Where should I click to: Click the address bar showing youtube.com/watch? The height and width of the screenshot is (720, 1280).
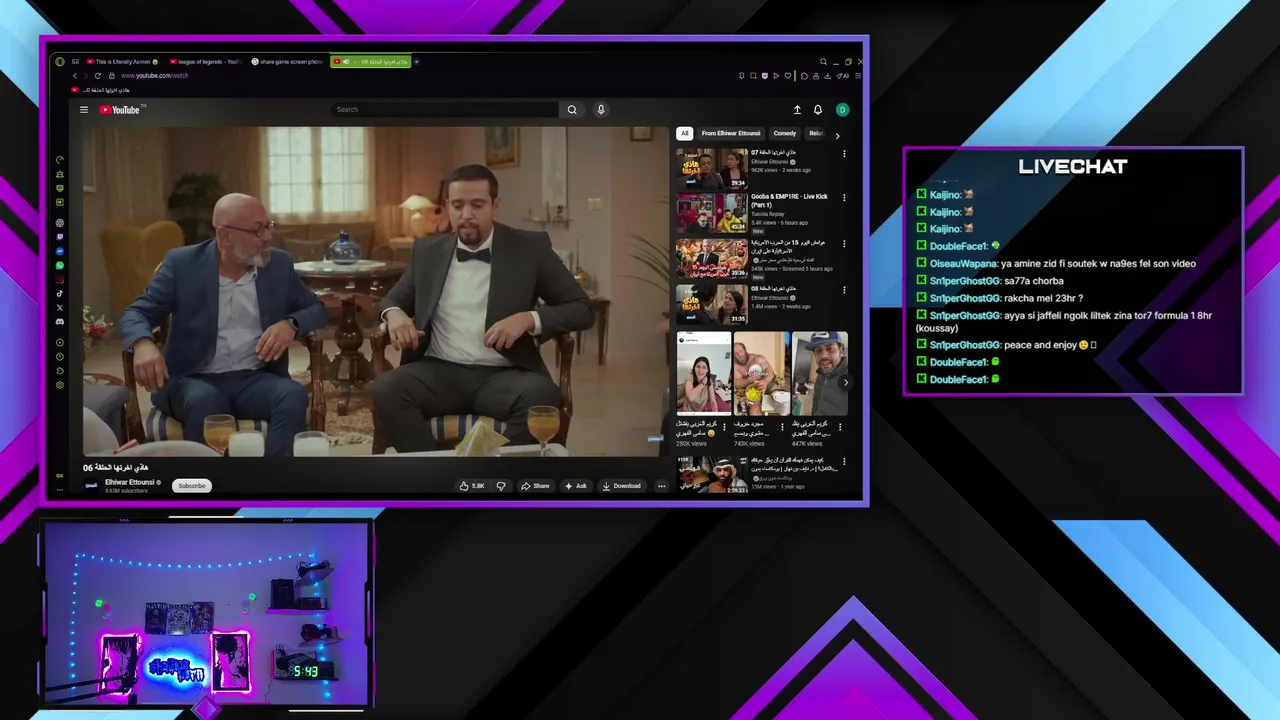pyautogui.click(x=154, y=76)
